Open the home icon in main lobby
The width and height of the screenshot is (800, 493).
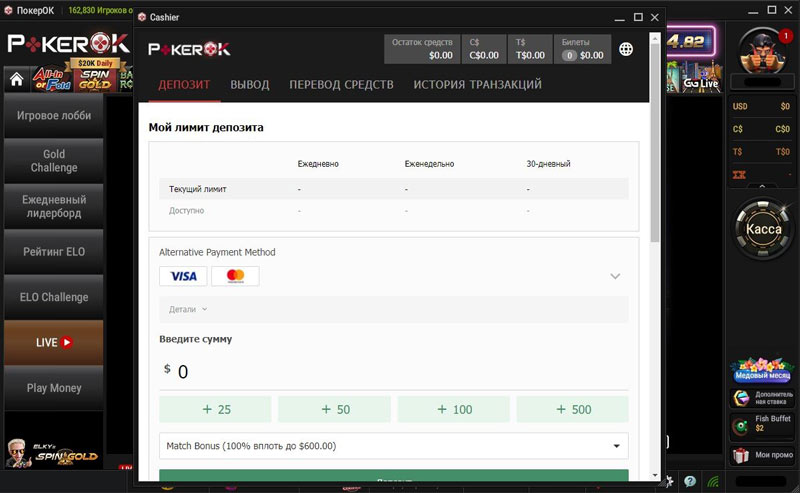pyautogui.click(x=17, y=80)
